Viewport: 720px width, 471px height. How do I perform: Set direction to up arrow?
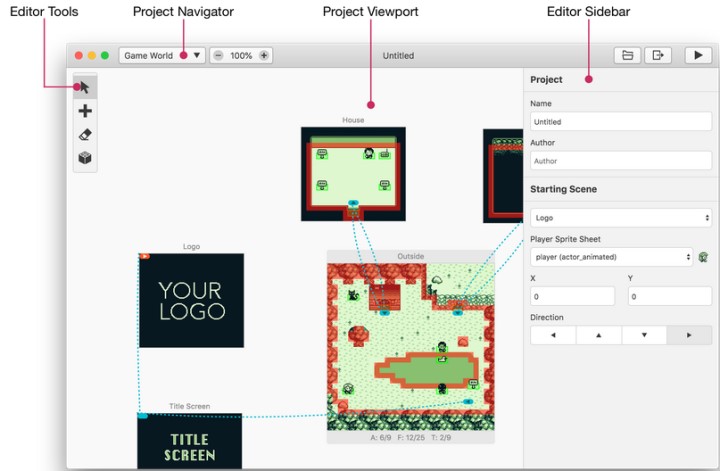[598, 336]
